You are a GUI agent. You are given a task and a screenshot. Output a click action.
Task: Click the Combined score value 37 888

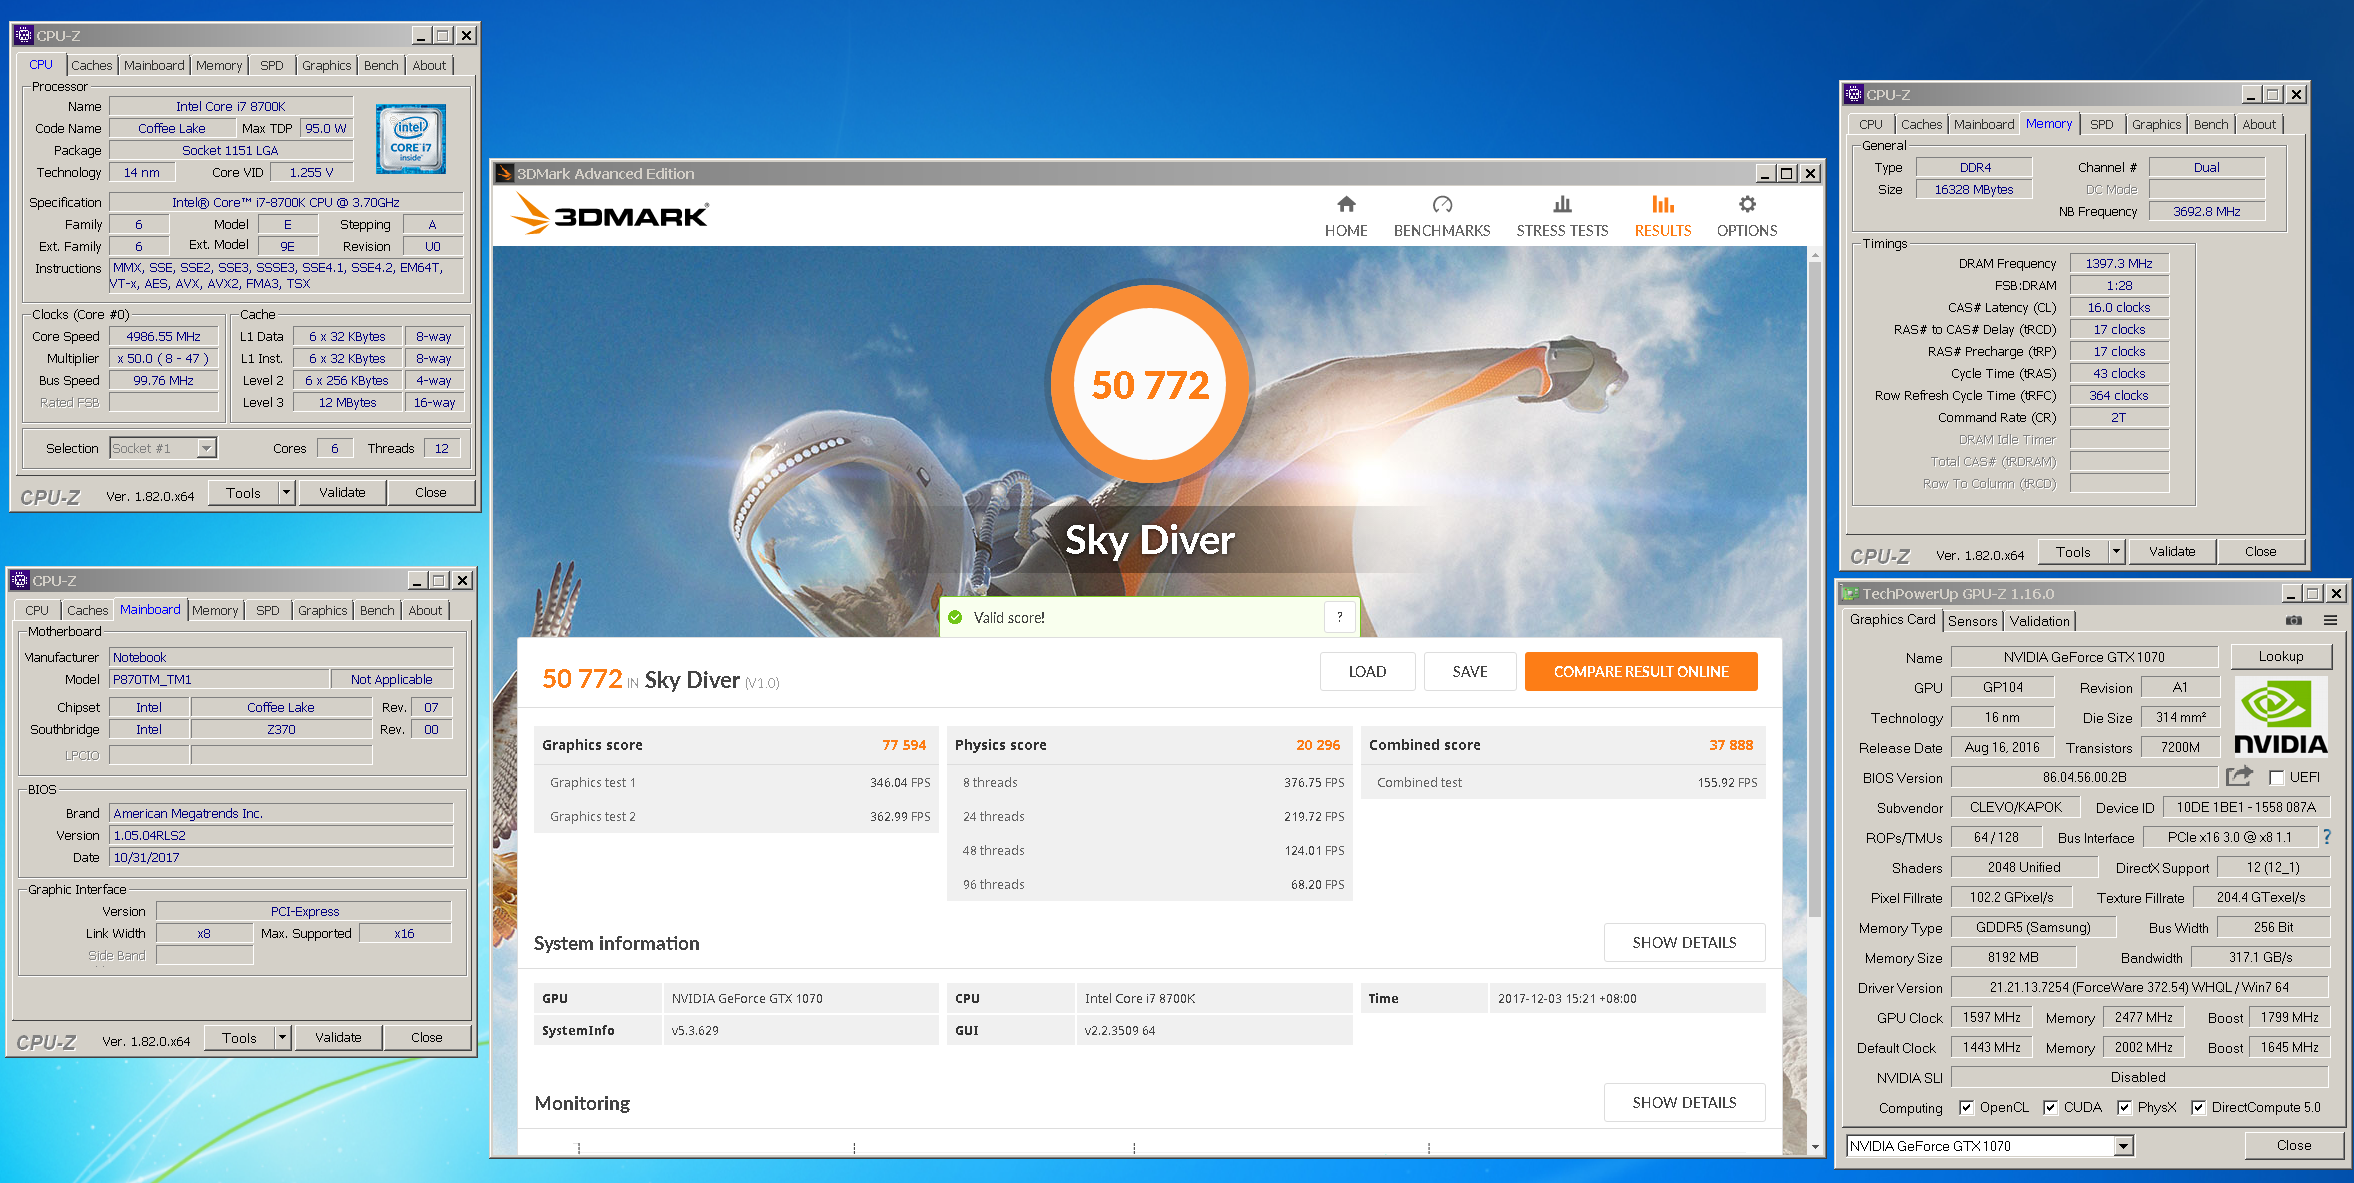tap(1731, 745)
